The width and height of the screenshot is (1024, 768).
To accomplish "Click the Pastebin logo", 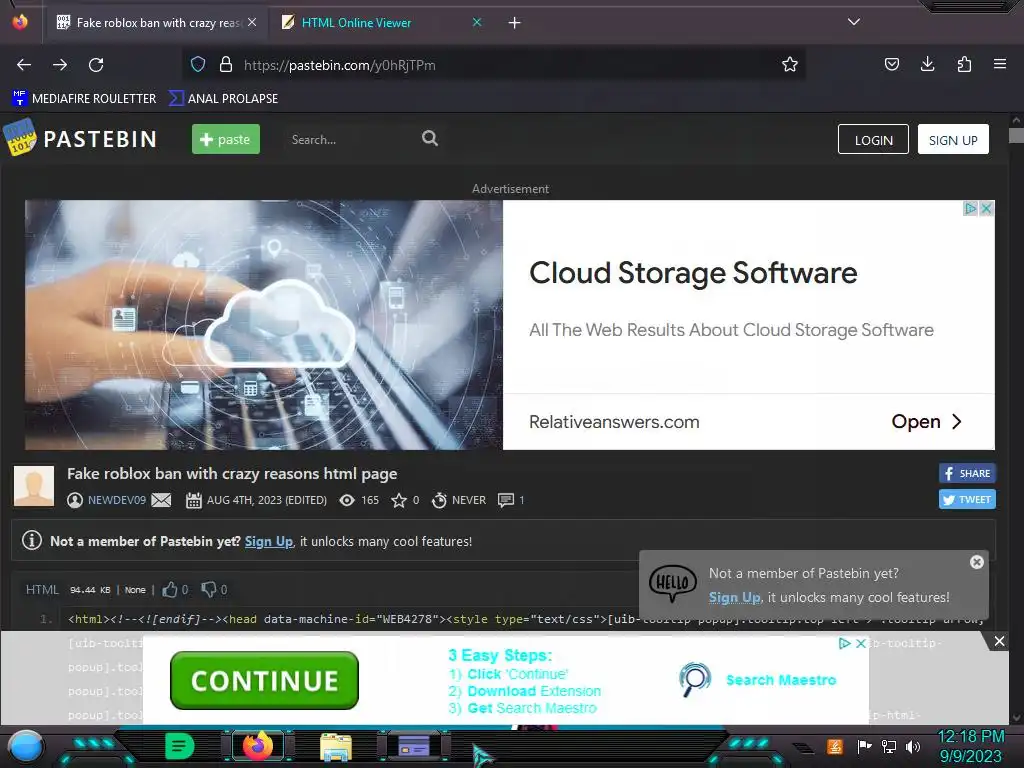I will point(81,138).
